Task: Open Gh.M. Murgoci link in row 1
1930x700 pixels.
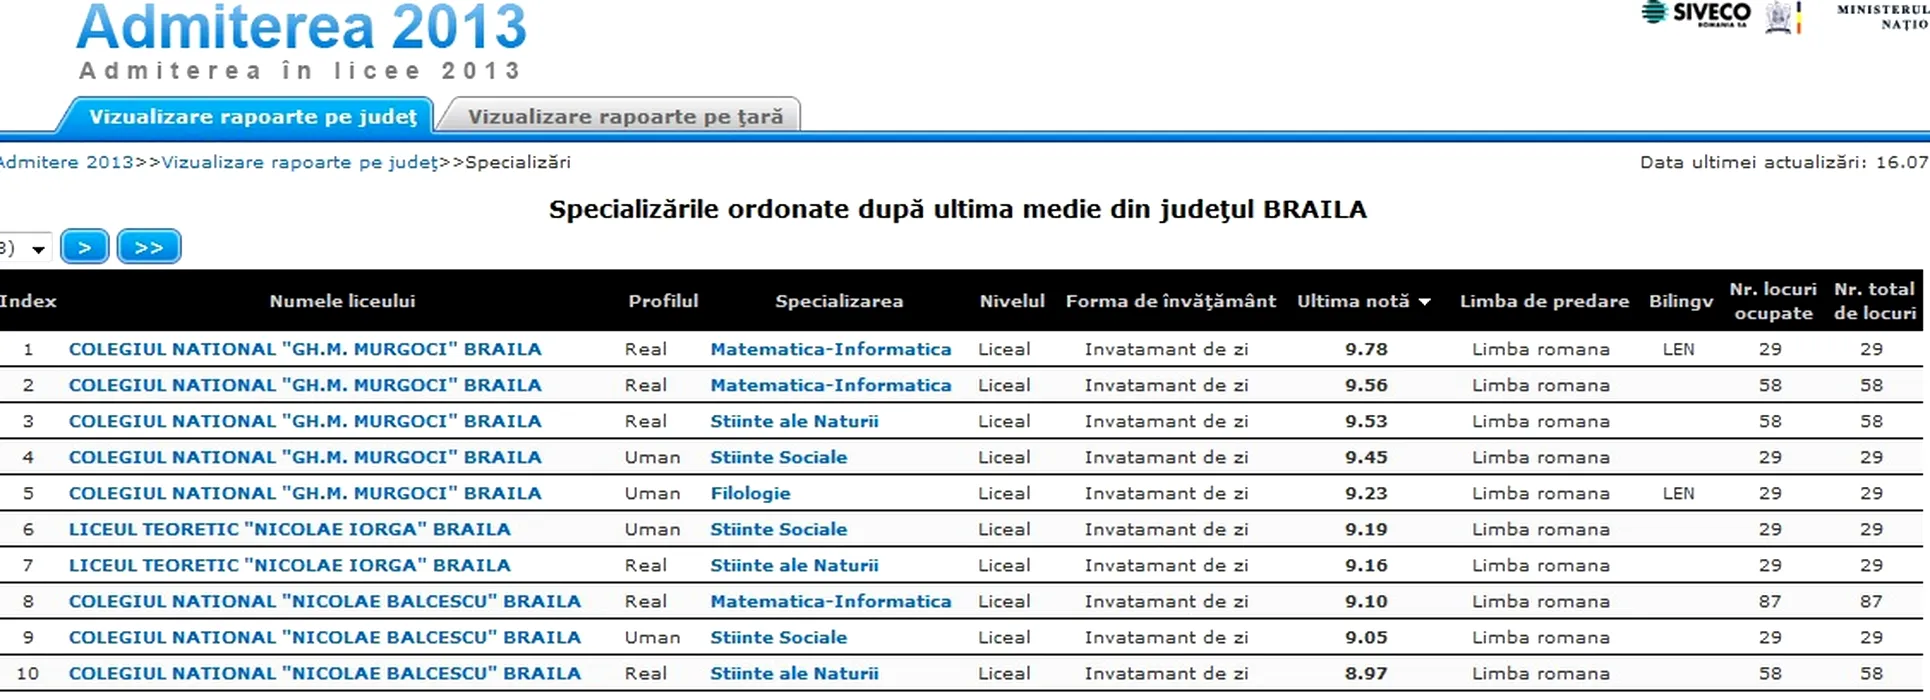Action: (x=305, y=349)
